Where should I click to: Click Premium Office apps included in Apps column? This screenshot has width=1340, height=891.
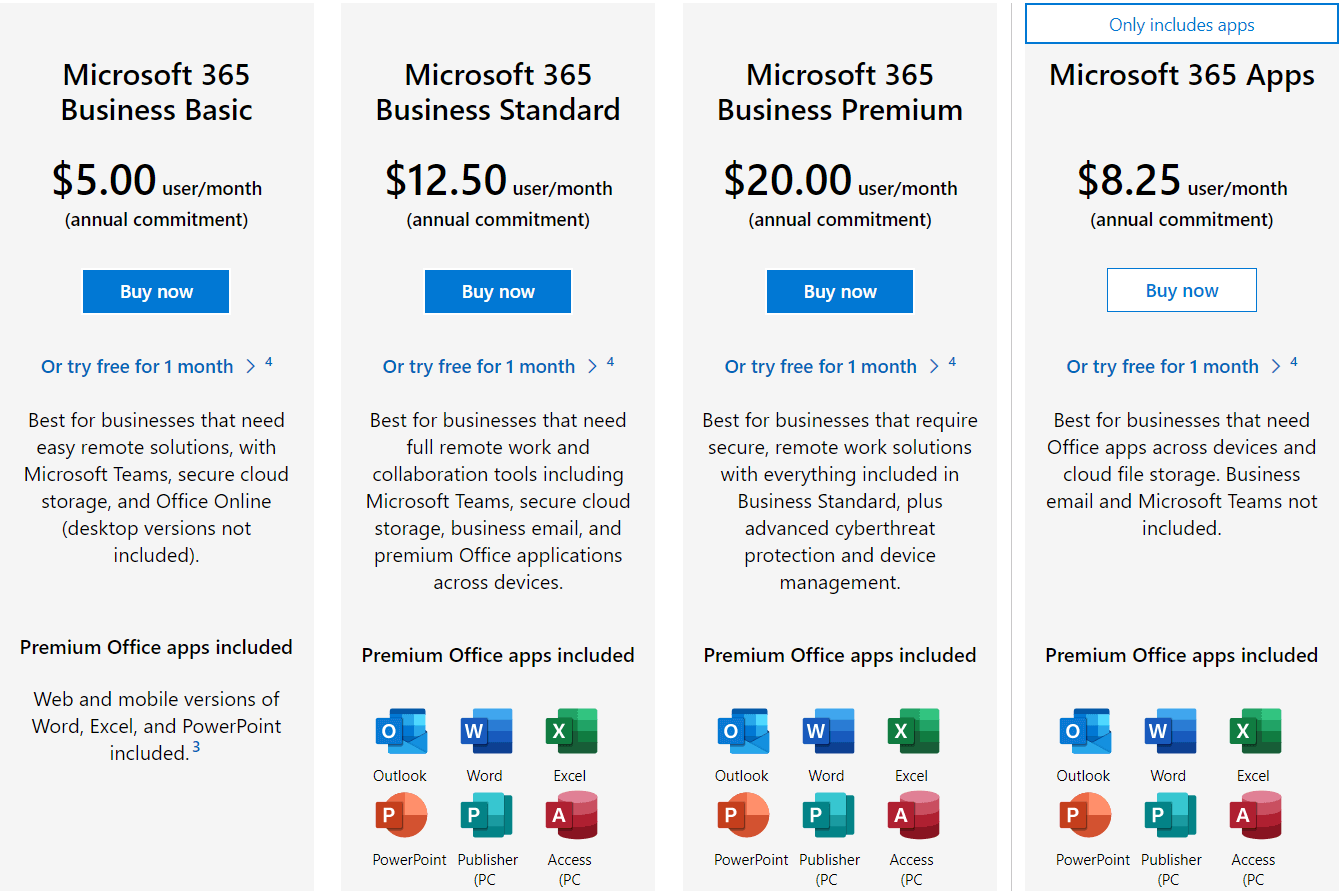[x=1182, y=655]
